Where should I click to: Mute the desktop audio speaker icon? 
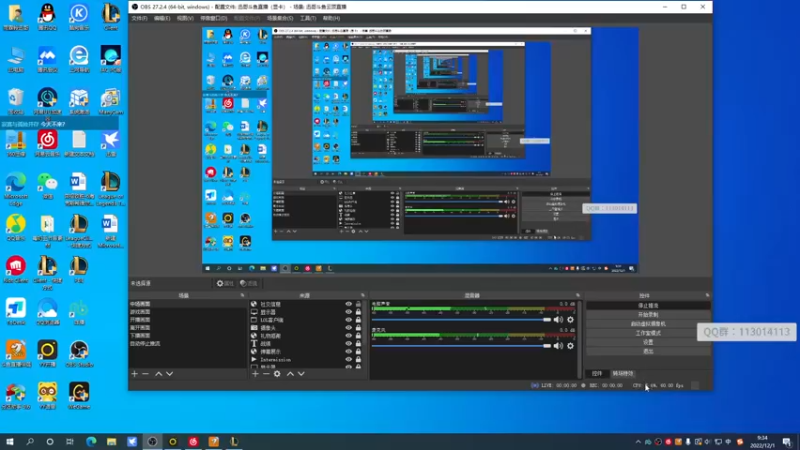point(558,320)
